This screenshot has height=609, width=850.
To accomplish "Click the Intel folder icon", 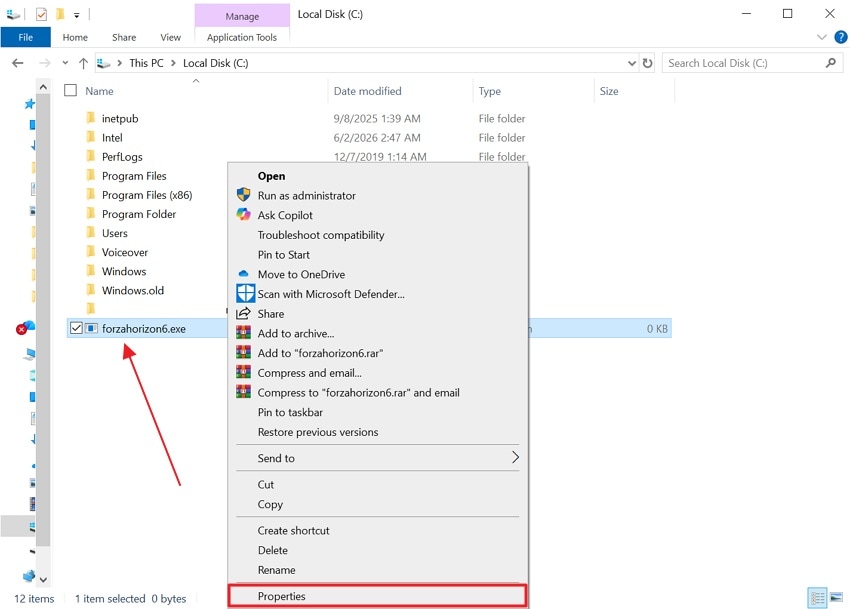I will click(91, 137).
